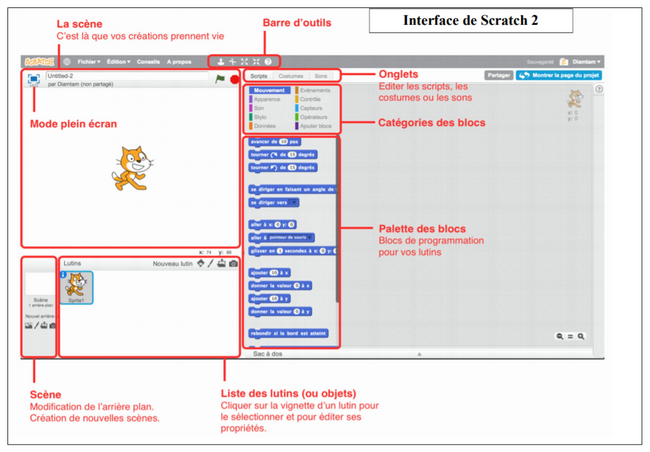
Task: Open the language globe menu
Action: tap(67, 62)
